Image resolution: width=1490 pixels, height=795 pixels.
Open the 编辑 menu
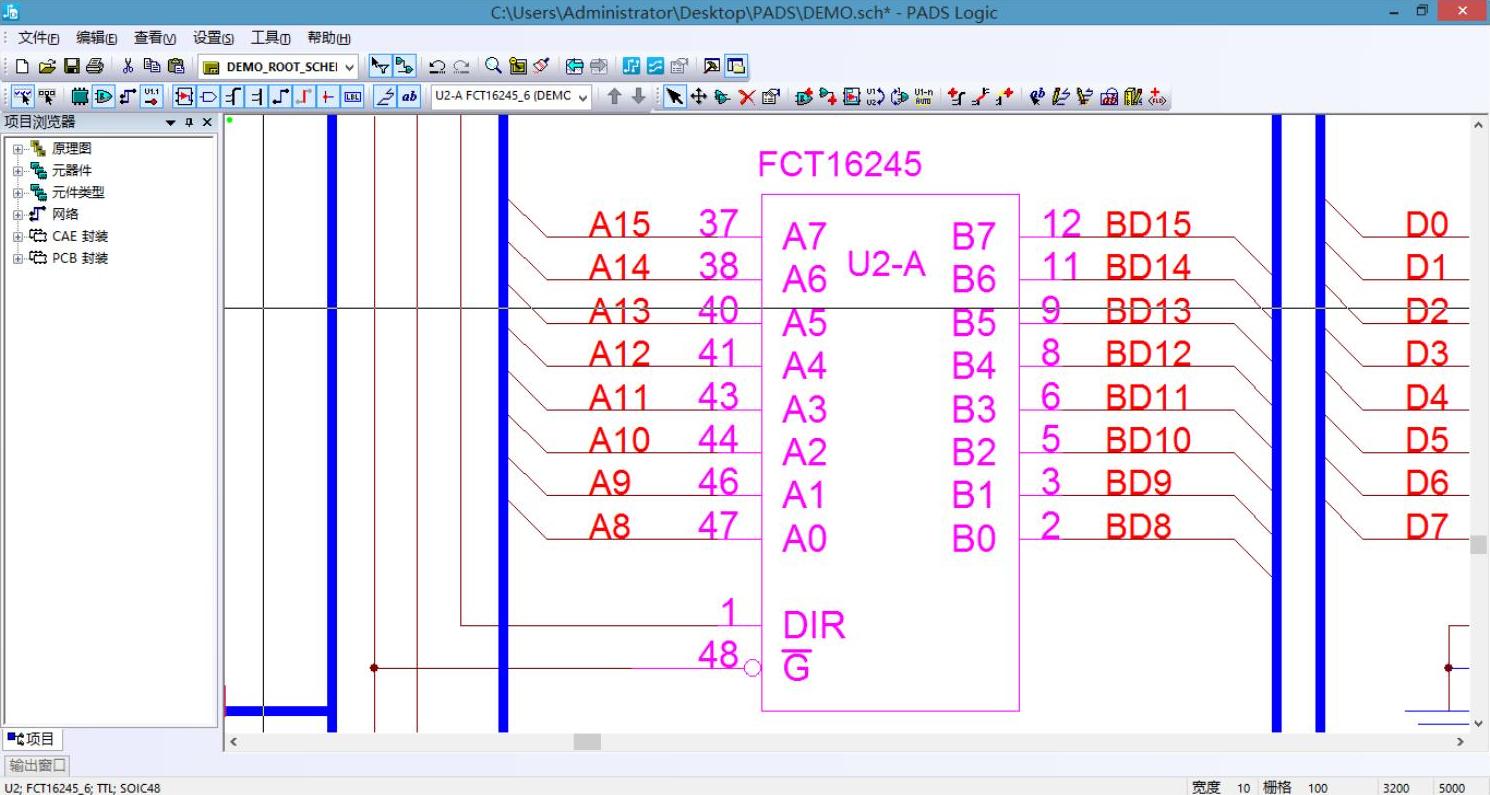click(x=97, y=38)
